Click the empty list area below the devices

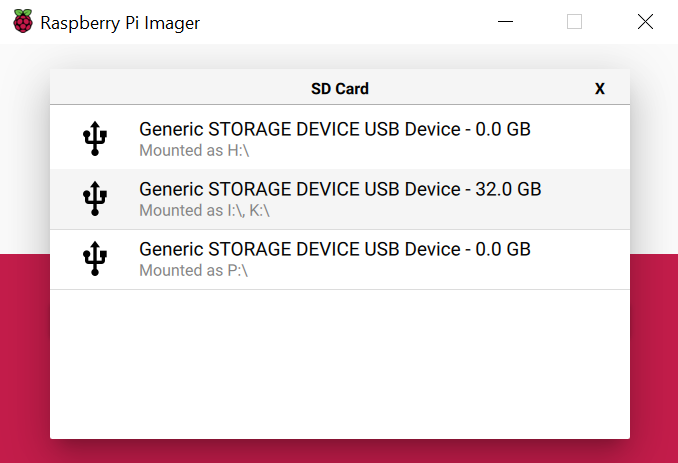click(x=340, y=364)
